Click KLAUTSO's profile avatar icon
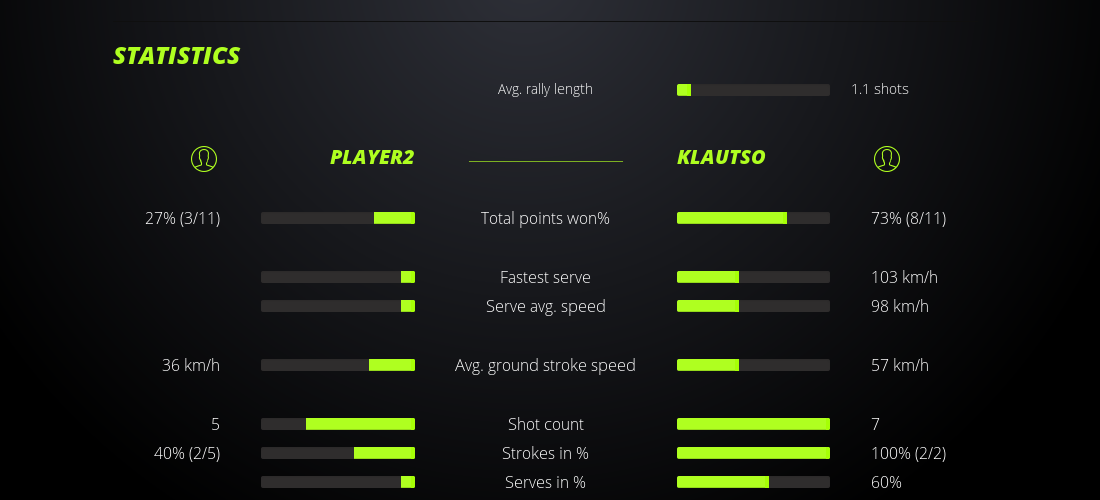 point(887,158)
